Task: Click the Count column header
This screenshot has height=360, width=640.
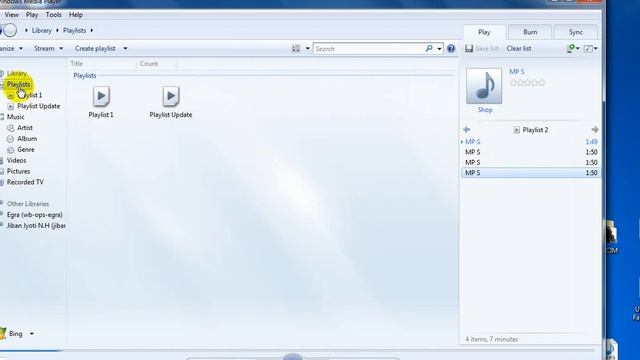Action: click(x=149, y=64)
